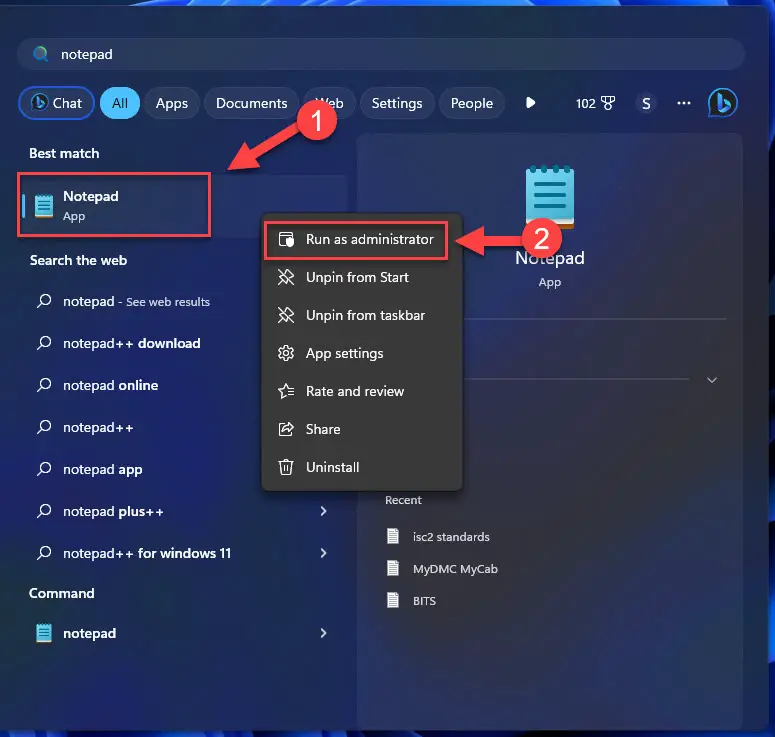Click document icon beside BITS
Screen dimensions: 775x737
pyautogui.click(x=393, y=600)
